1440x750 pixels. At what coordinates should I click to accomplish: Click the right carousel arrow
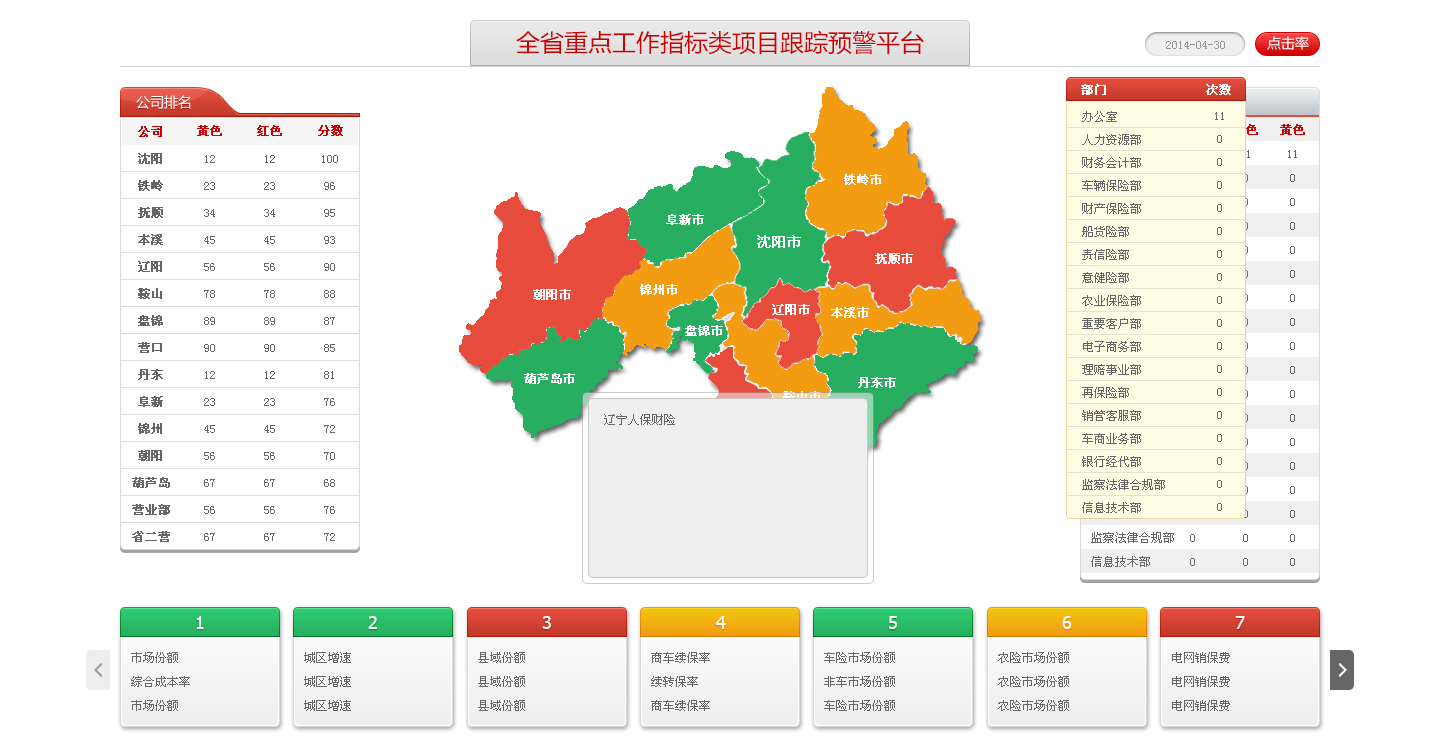point(1341,670)
